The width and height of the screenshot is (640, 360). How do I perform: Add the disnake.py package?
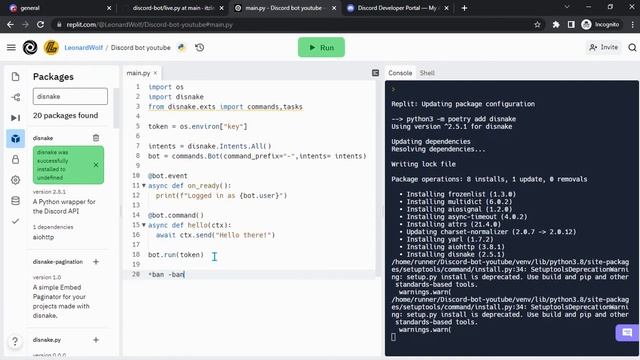coord(96,340)
